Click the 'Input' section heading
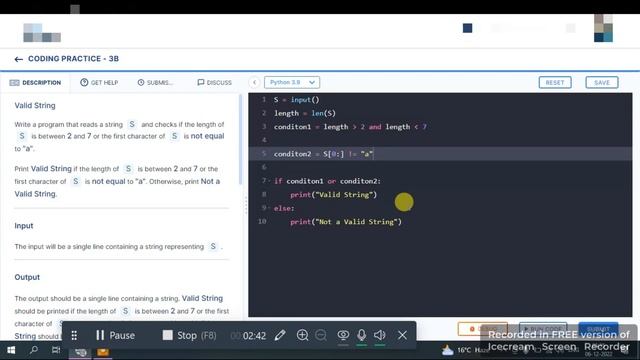Viewport: 640px width, 360px height. (x=24, y=226)
